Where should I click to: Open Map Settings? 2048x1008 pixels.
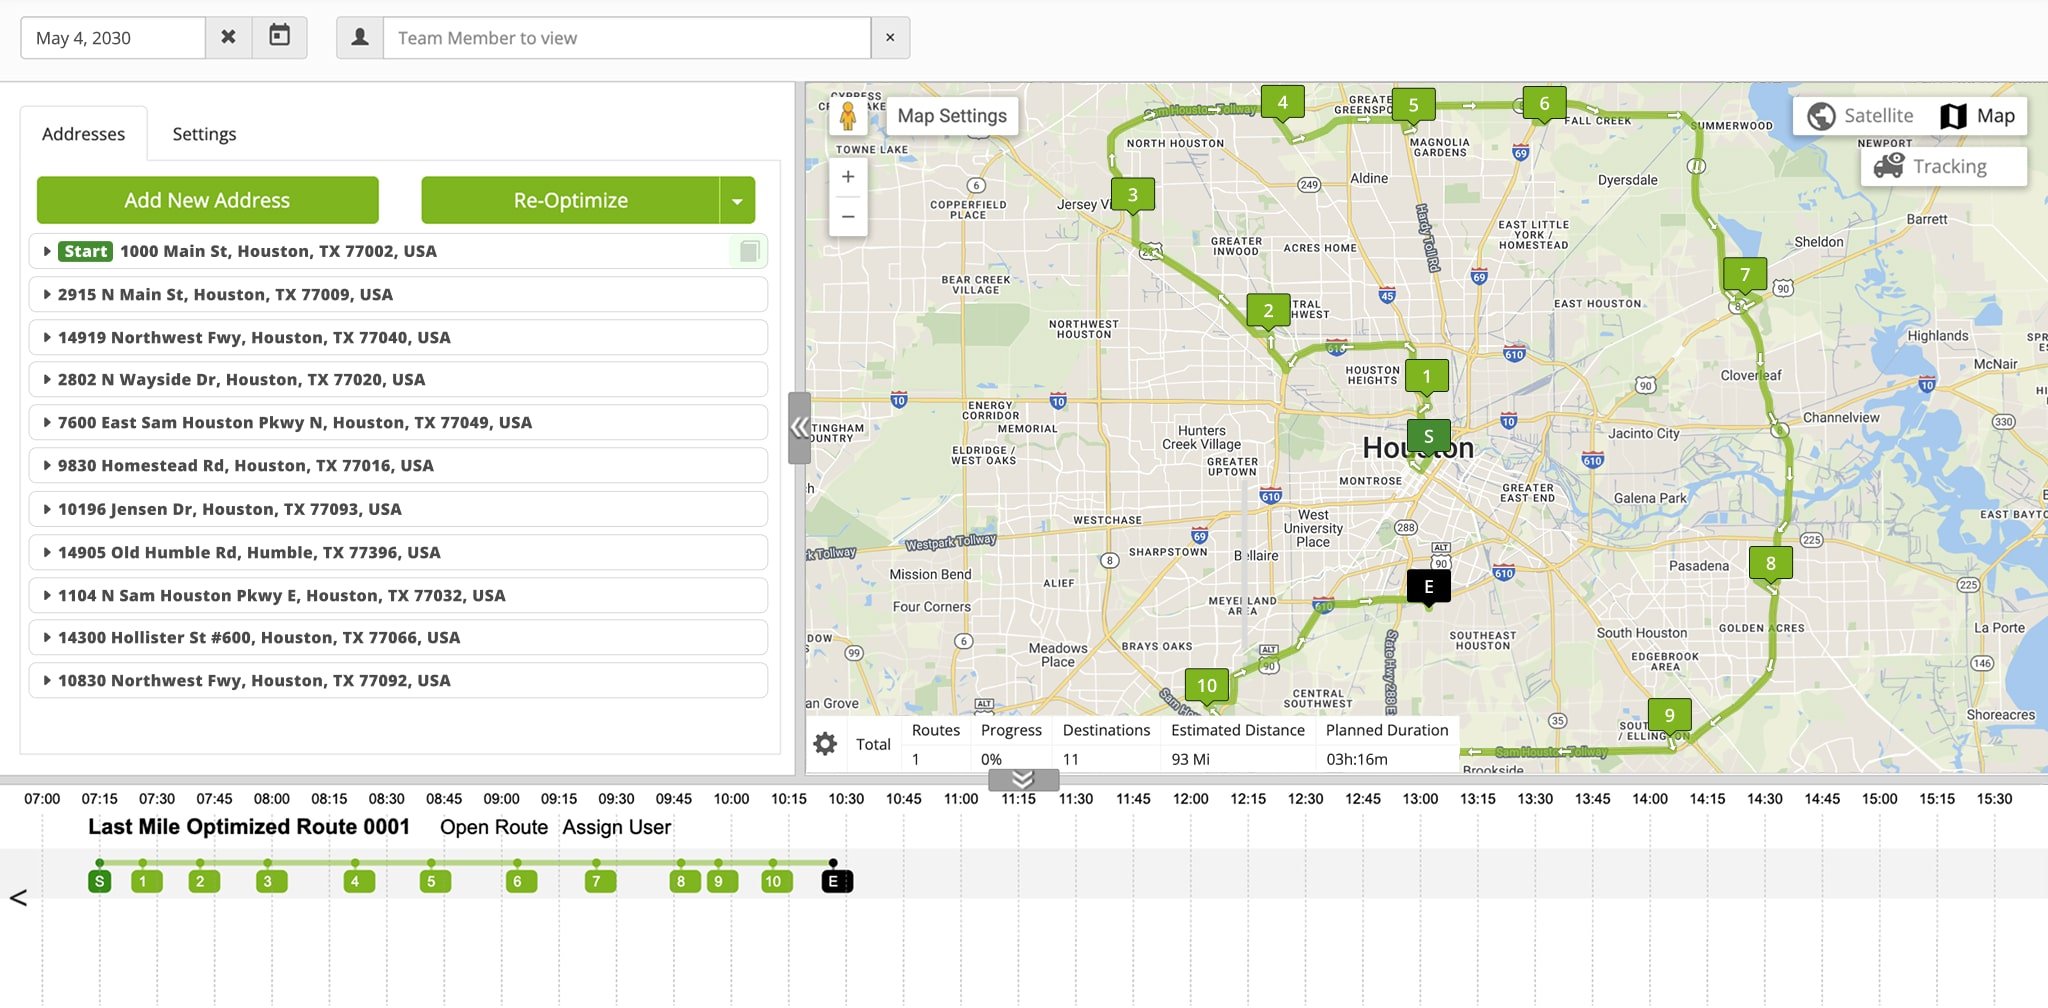click(952, 116)
